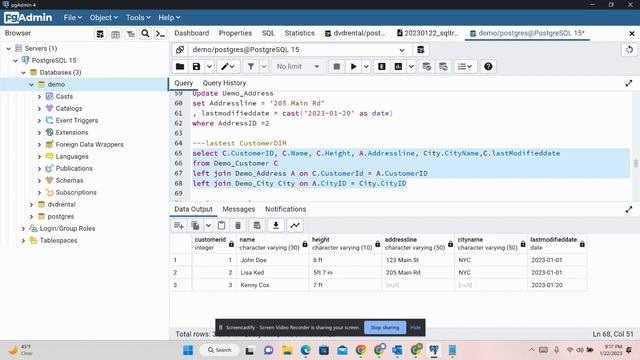Open the copy options dropdown arrow

click(x=208, y=225)
